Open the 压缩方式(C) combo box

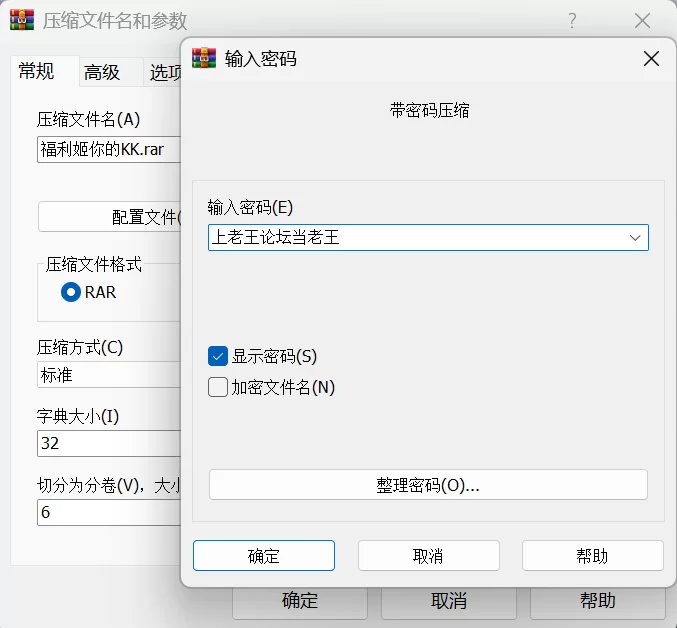pos(108,375)
